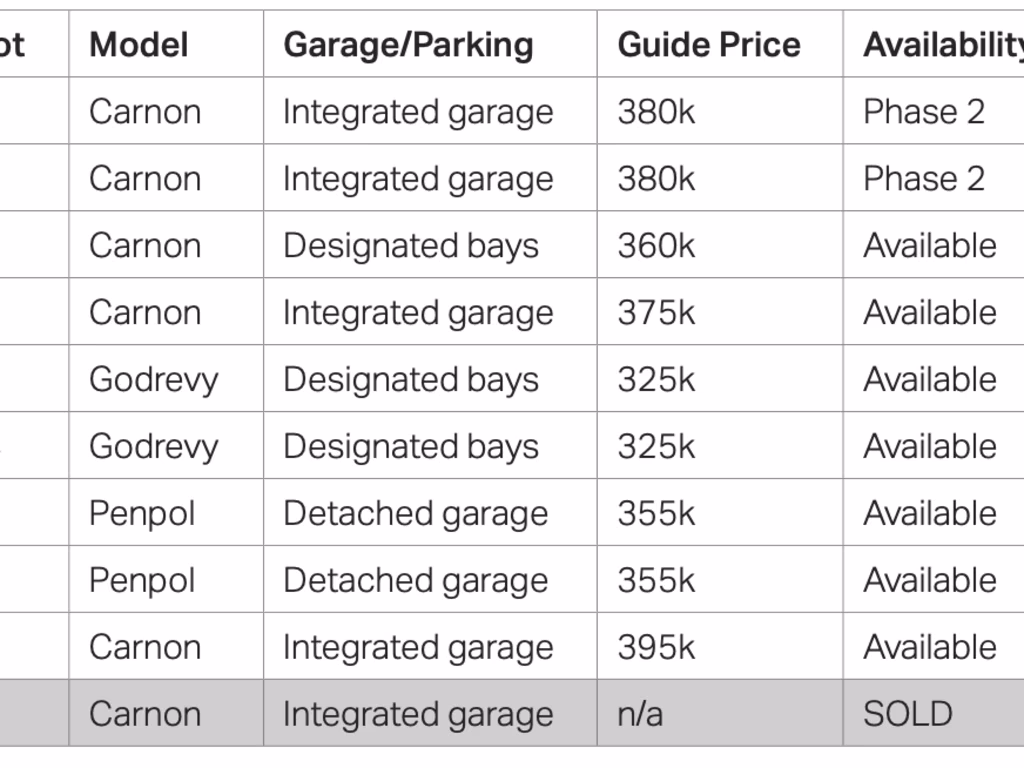The width and height of the screenshot is (1024, 768).
Task: Click Integrated garage in the SOLD row
Action: click(x=418, y=714)
